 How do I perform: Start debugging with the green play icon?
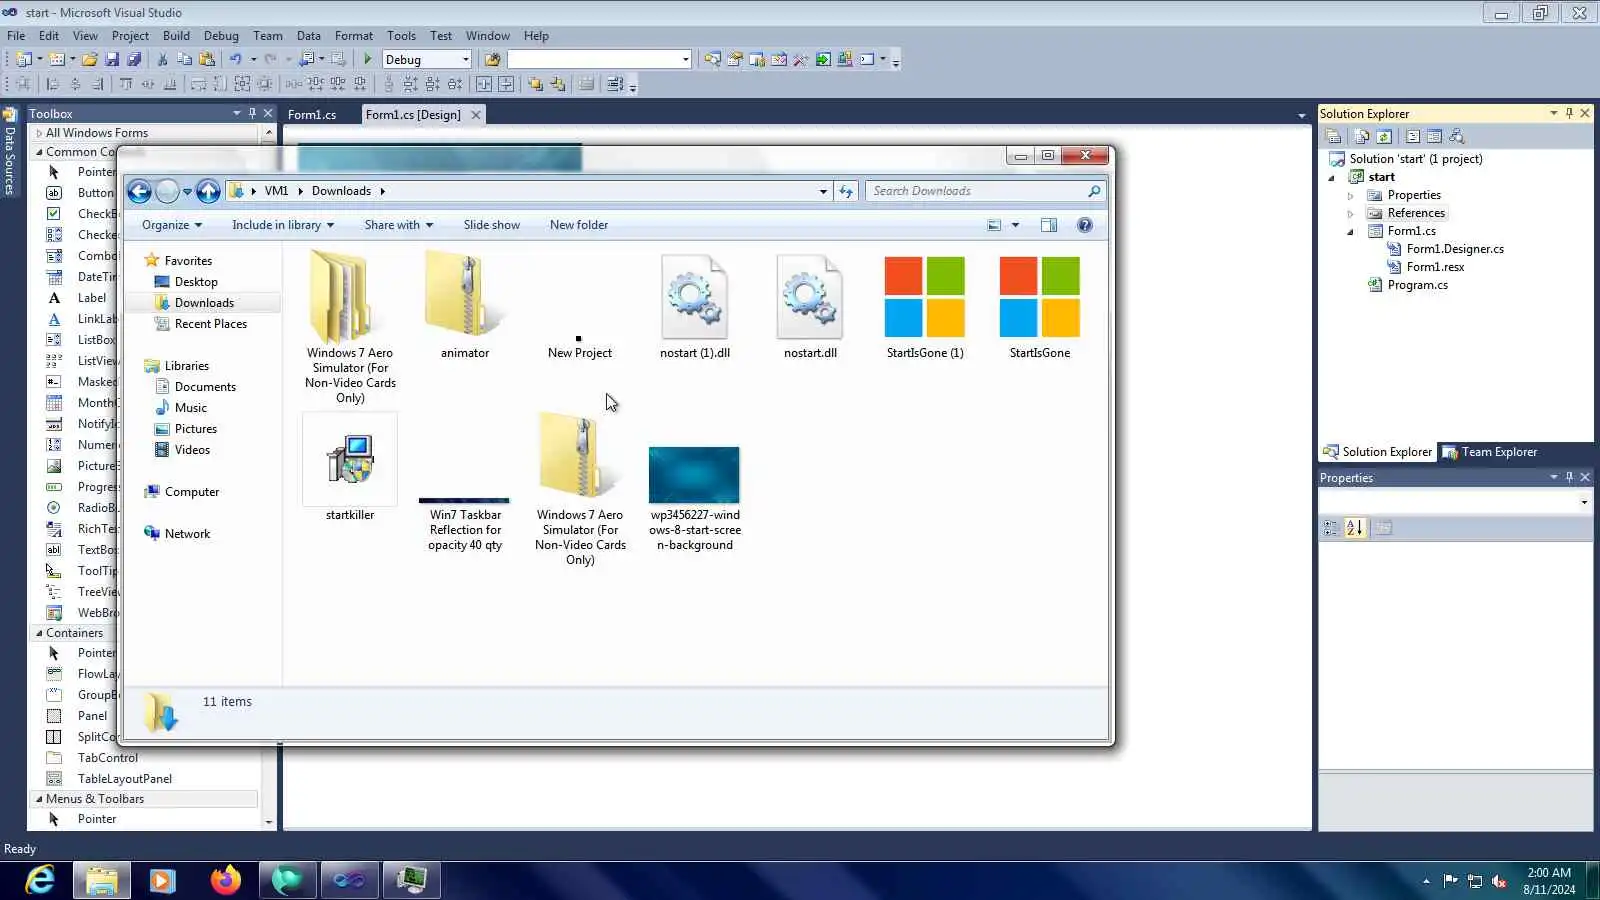click(367, 60)
